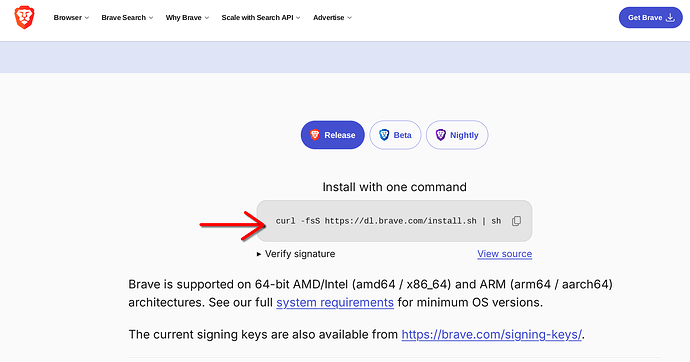The height and width of the screenshot is (362, 690).
Task: Click the blue Beta lion icon
Action: [384, 135]
